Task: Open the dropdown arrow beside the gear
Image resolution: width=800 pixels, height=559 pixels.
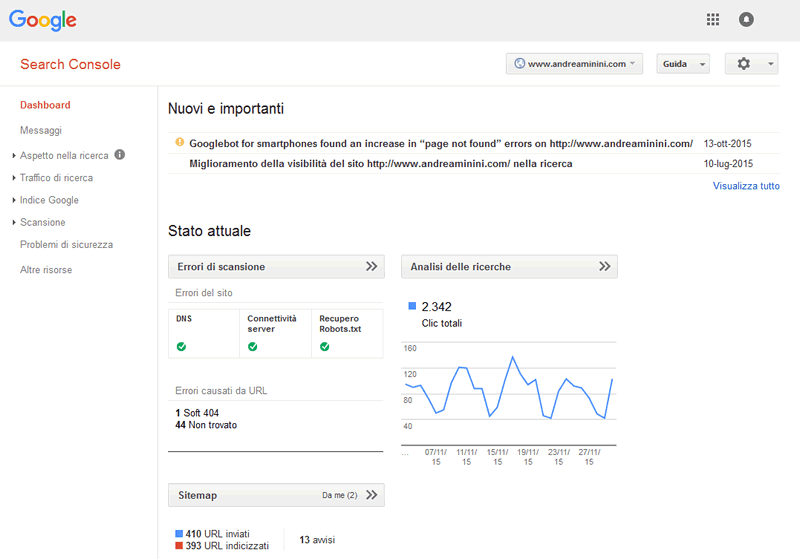Action: (770, 64)
